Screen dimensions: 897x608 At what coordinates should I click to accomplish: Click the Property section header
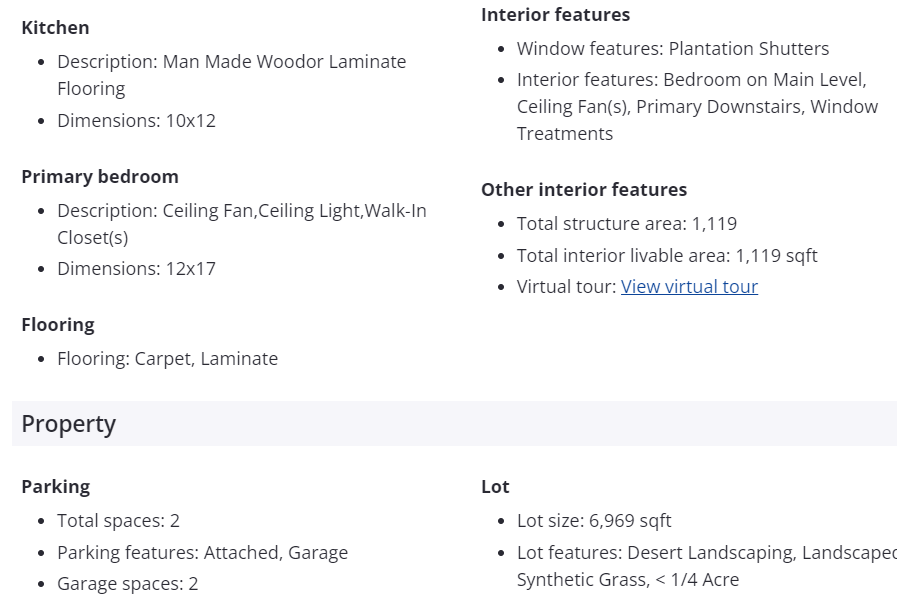(69, 424)
